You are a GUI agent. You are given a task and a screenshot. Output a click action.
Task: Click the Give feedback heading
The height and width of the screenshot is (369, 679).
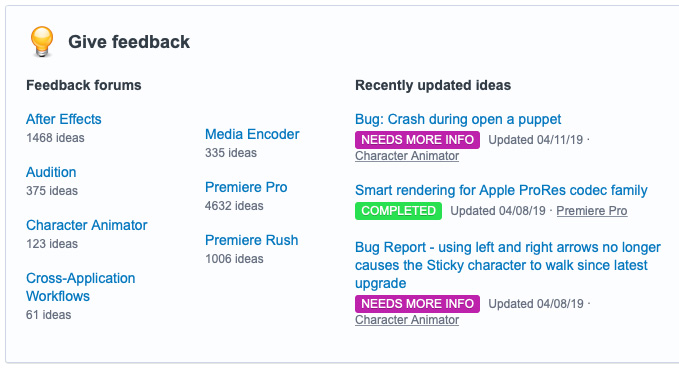pos(129,42)
